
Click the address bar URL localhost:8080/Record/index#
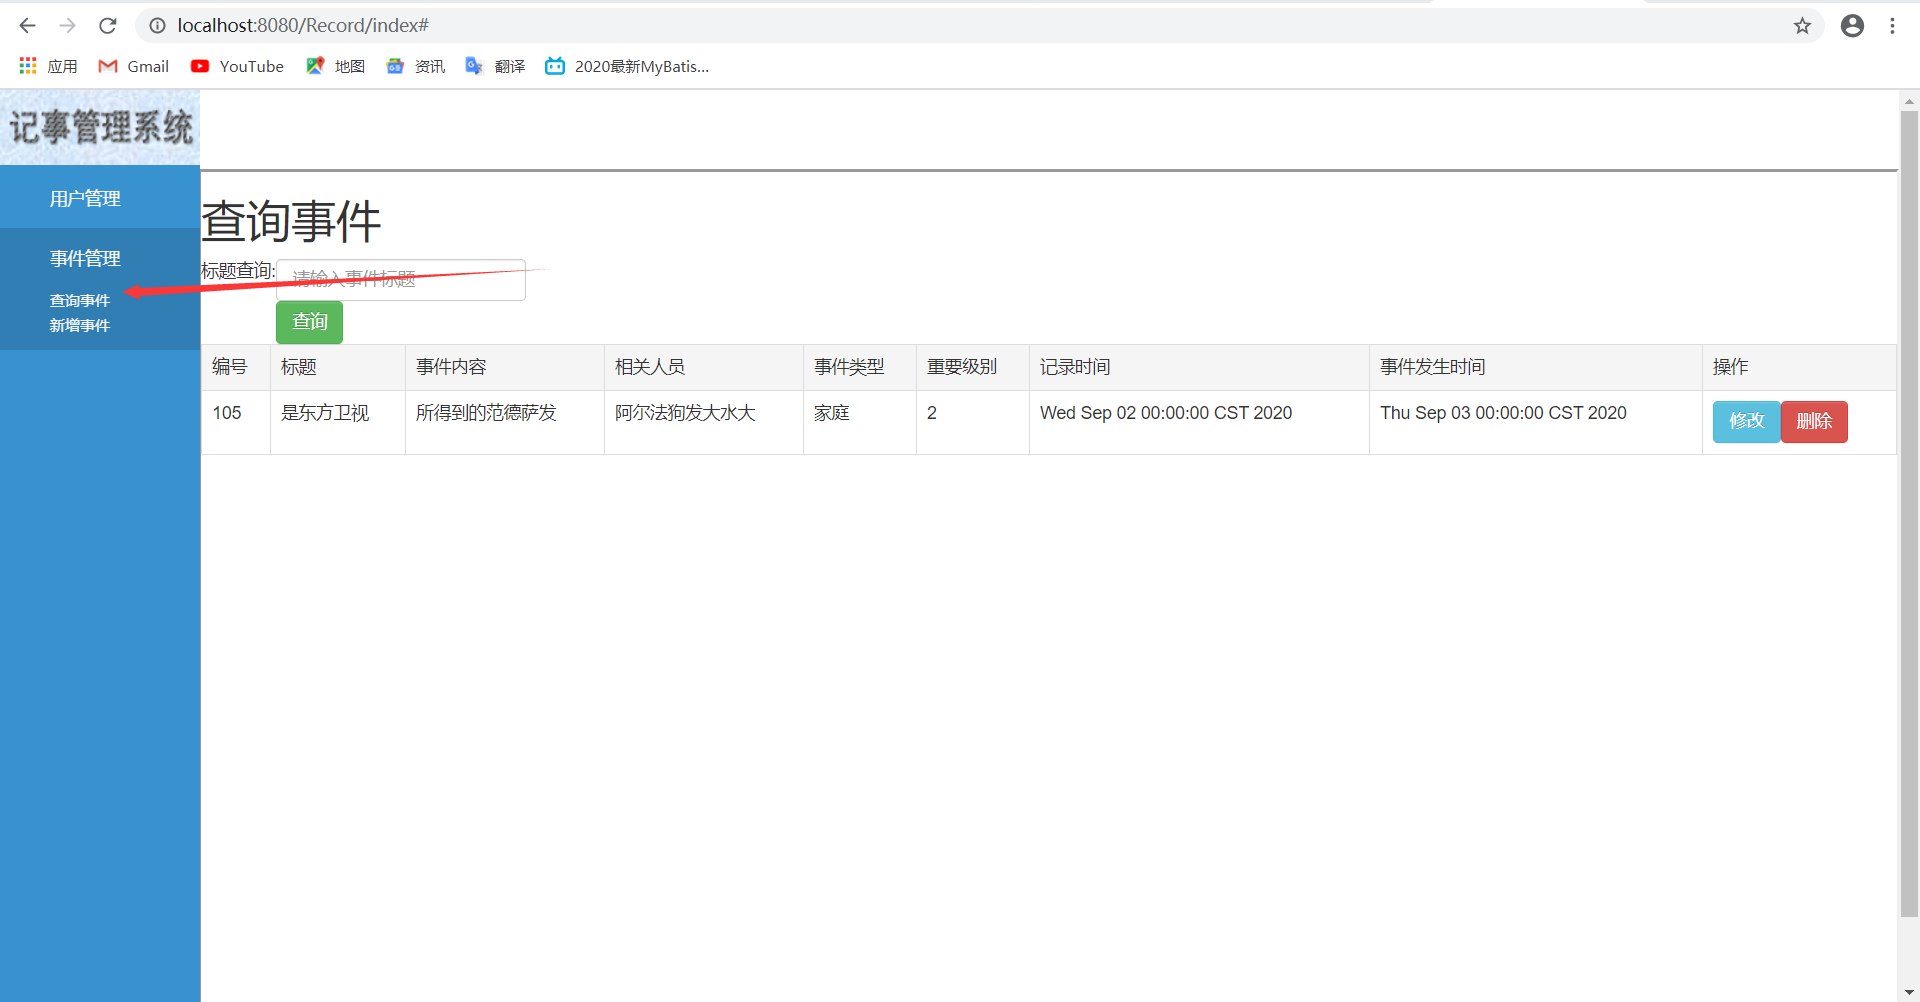(303, 26)
